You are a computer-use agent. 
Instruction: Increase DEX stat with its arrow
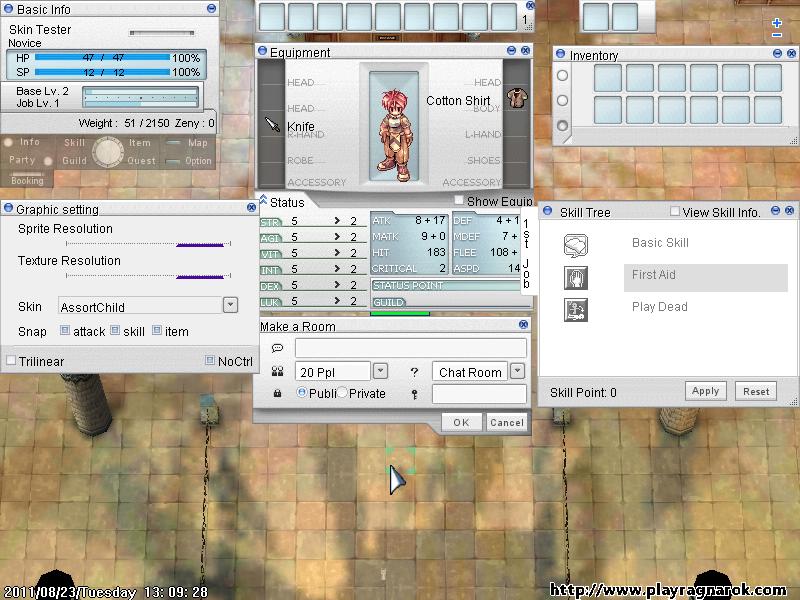337,285
